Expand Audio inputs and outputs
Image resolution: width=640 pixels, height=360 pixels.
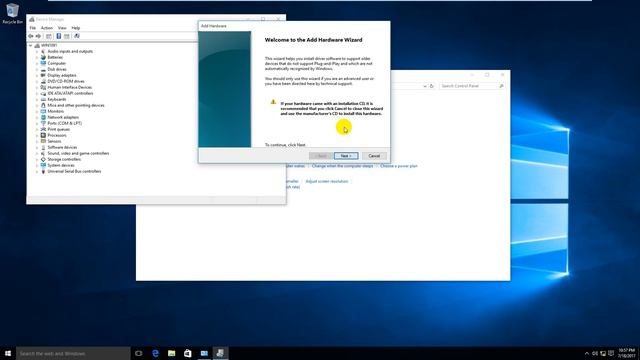point(37,51)
